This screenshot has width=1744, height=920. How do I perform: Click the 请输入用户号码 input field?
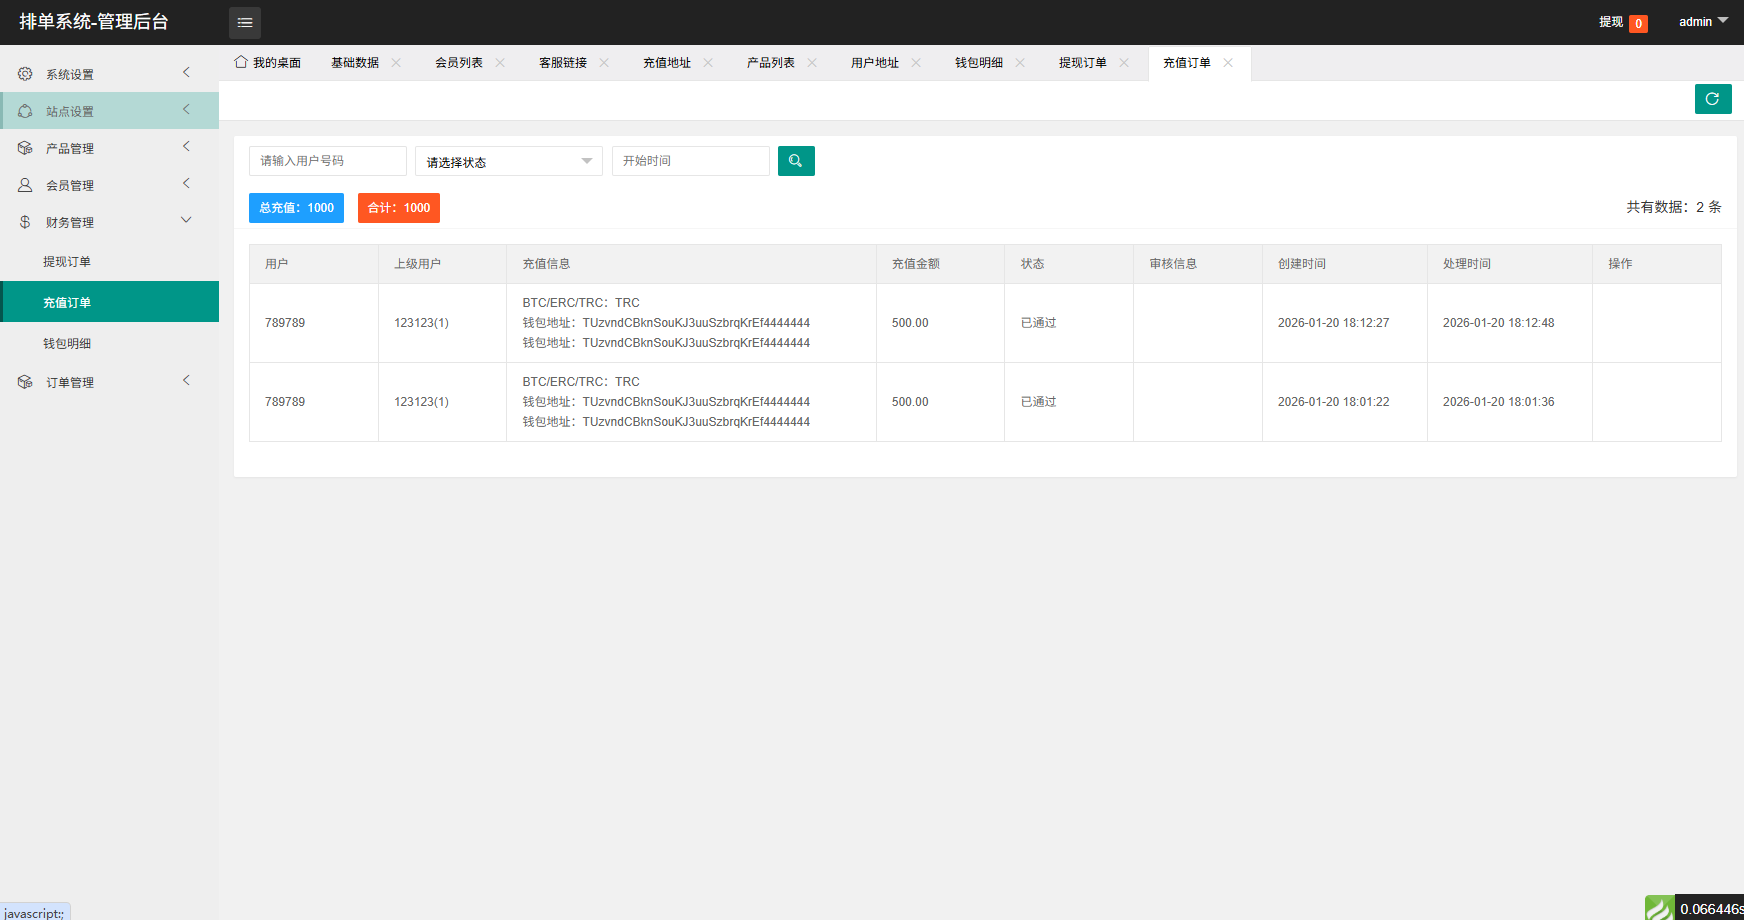327,161
